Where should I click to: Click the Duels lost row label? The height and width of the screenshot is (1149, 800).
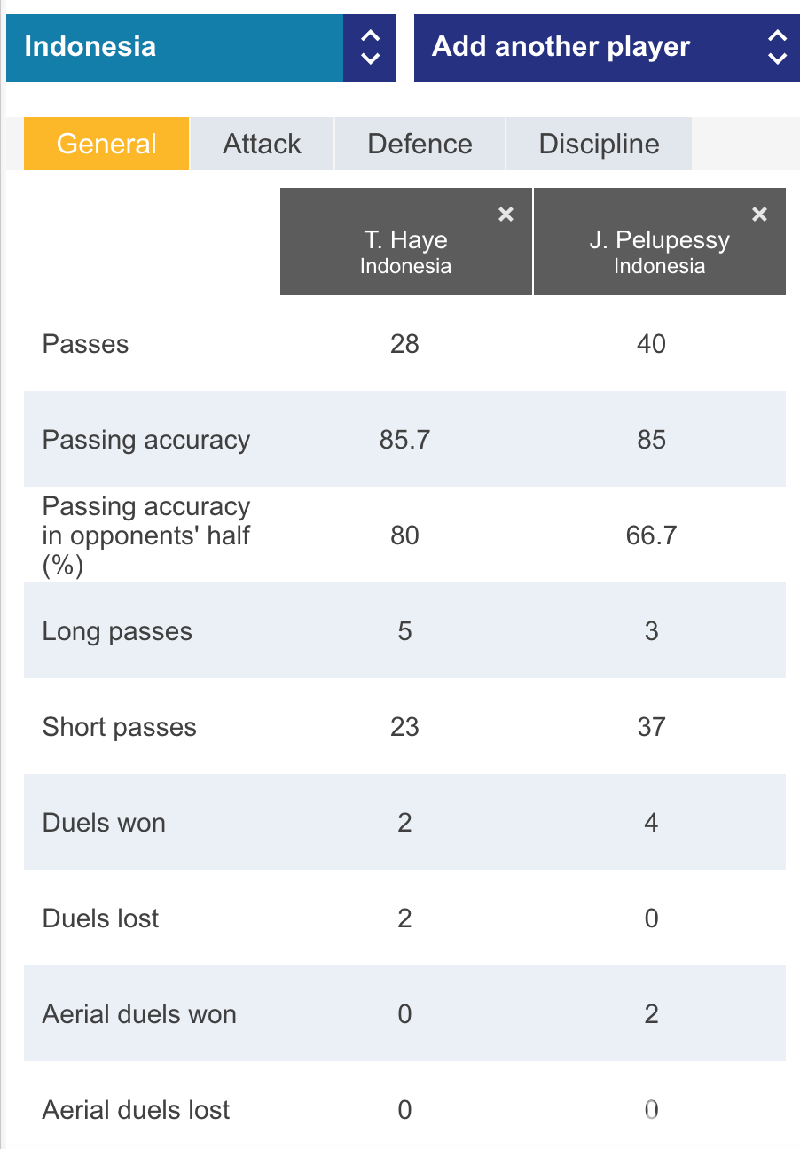tap(100, 918)
